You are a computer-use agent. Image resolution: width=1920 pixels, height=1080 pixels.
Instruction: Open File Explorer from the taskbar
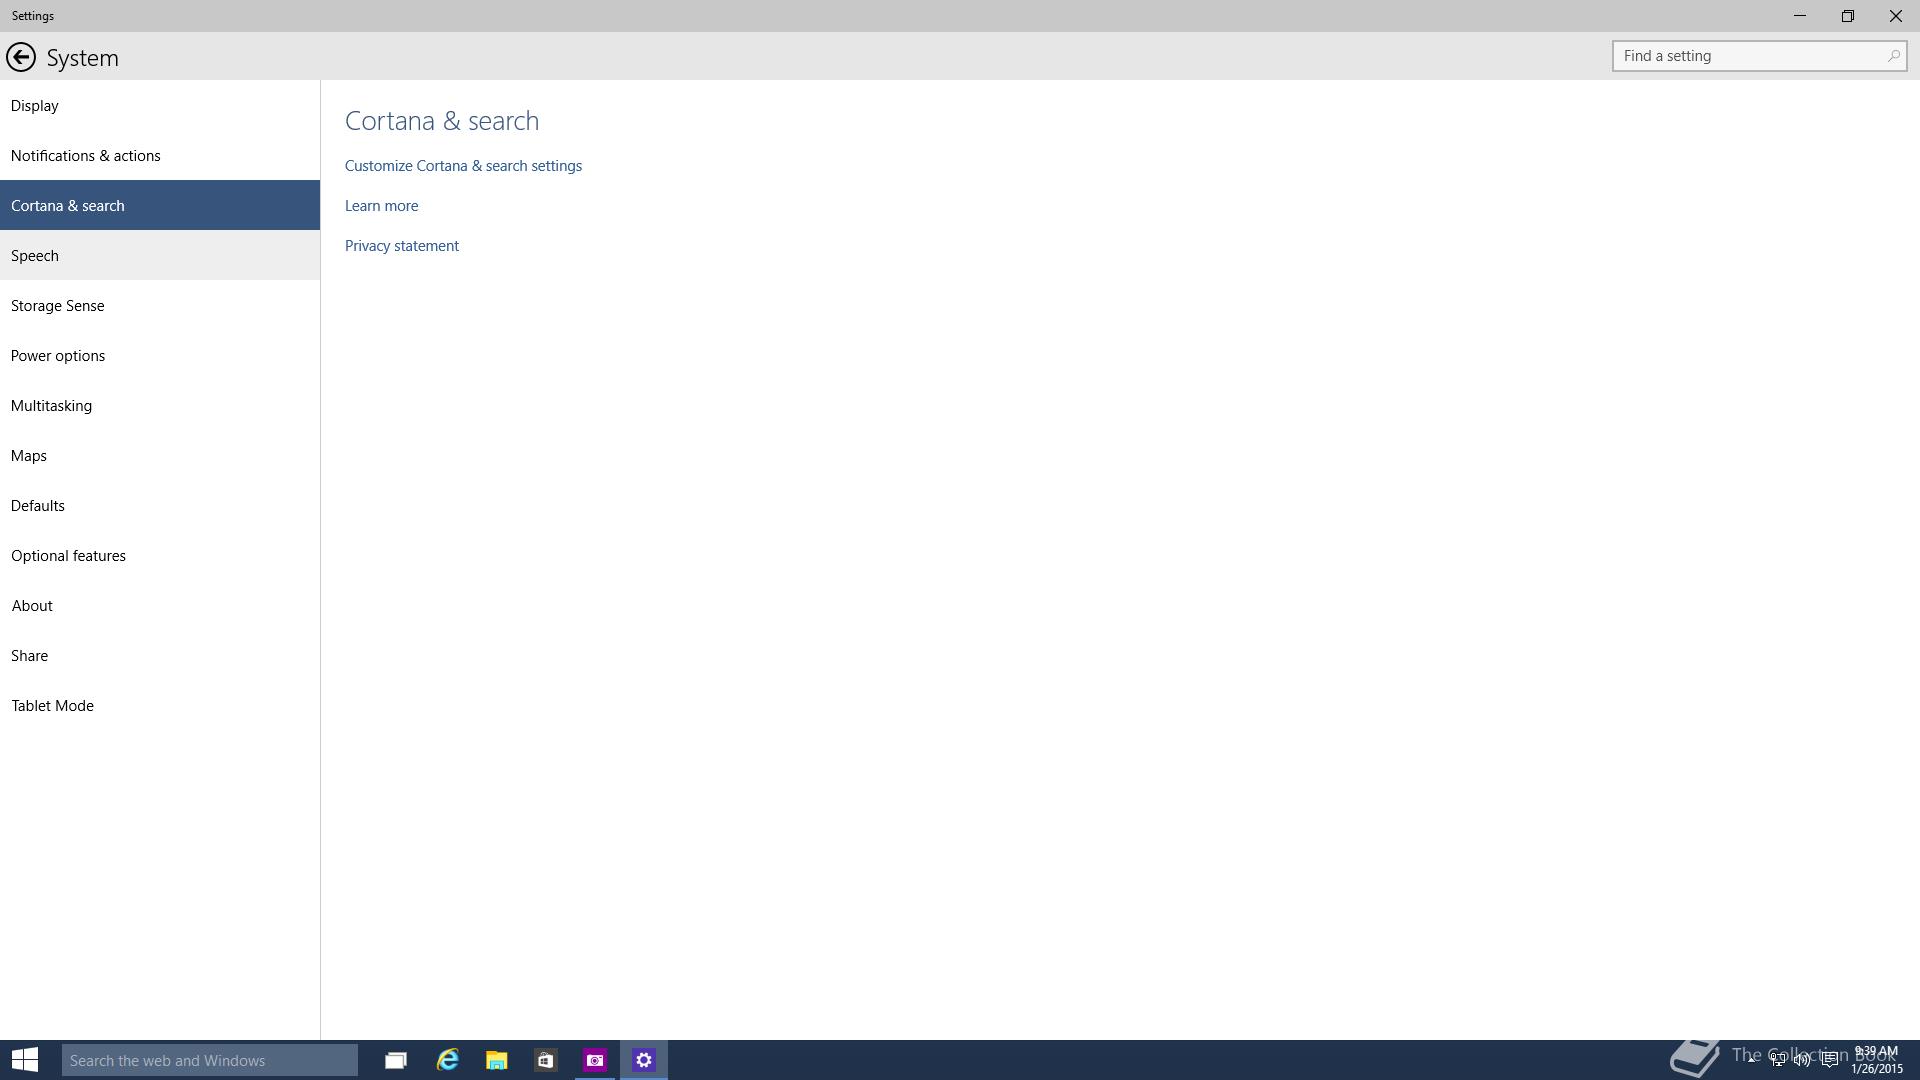(496, 1060)
